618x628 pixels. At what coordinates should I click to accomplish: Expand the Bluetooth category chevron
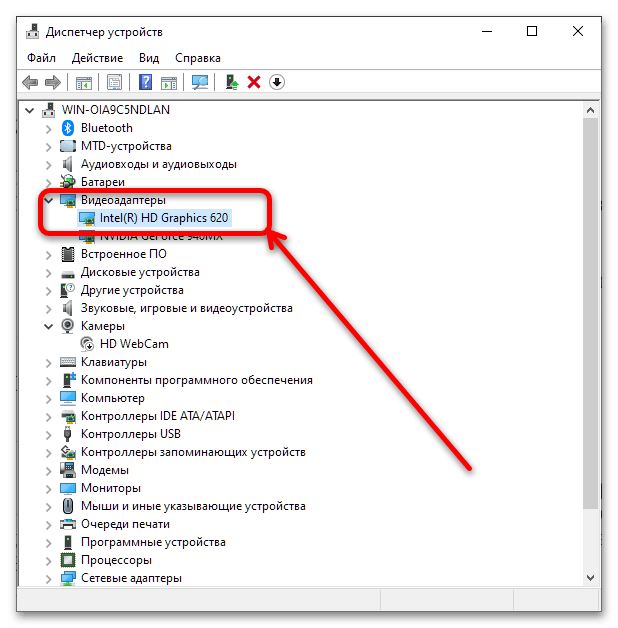[48, 129]
